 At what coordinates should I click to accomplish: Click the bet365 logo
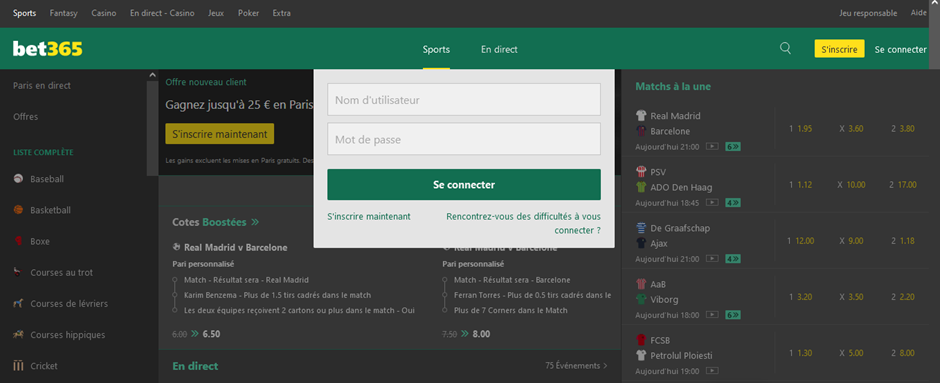pos(47,49)
